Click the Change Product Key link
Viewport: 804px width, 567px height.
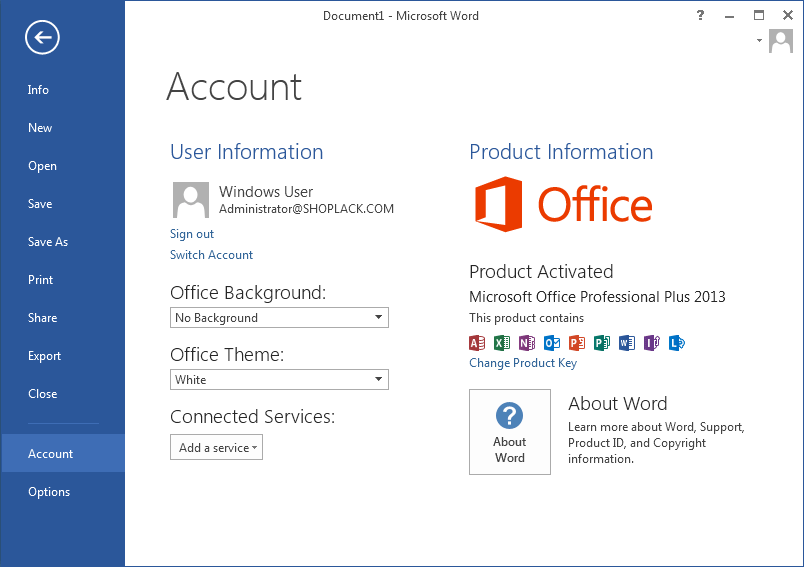[523, 363]
